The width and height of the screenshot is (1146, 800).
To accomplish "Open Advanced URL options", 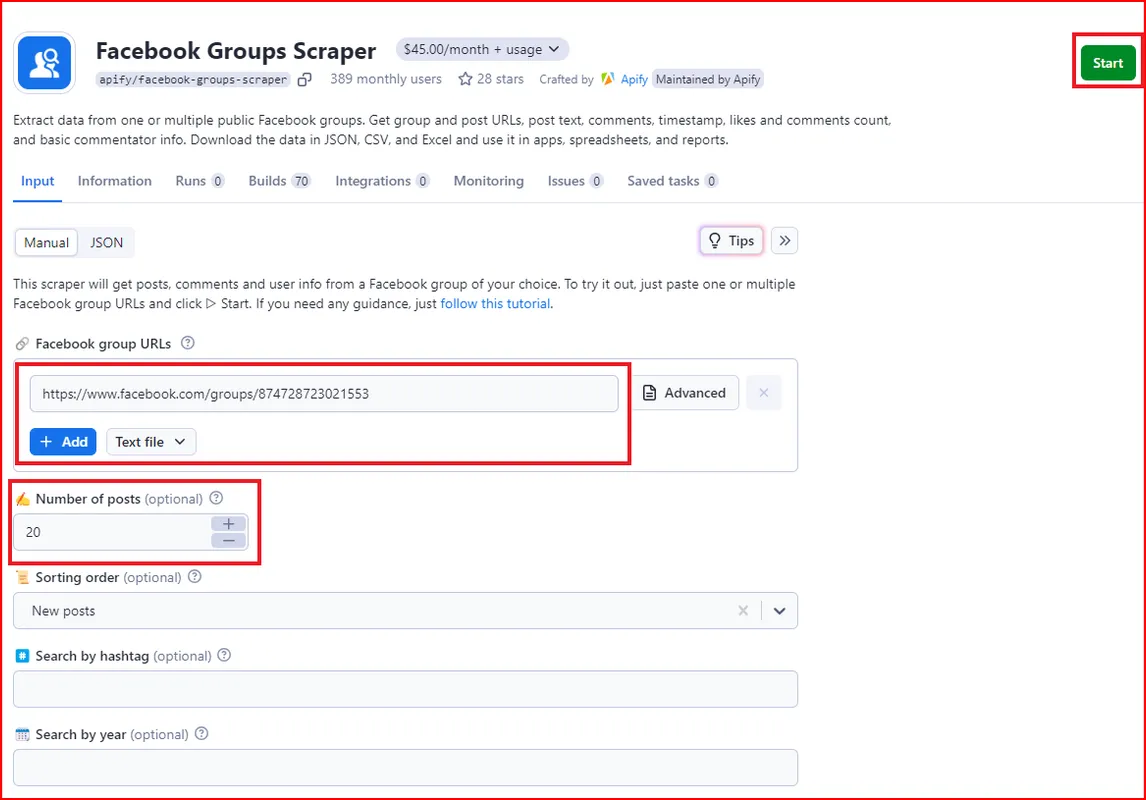I will pyautogui.click(x=685, y=393).
